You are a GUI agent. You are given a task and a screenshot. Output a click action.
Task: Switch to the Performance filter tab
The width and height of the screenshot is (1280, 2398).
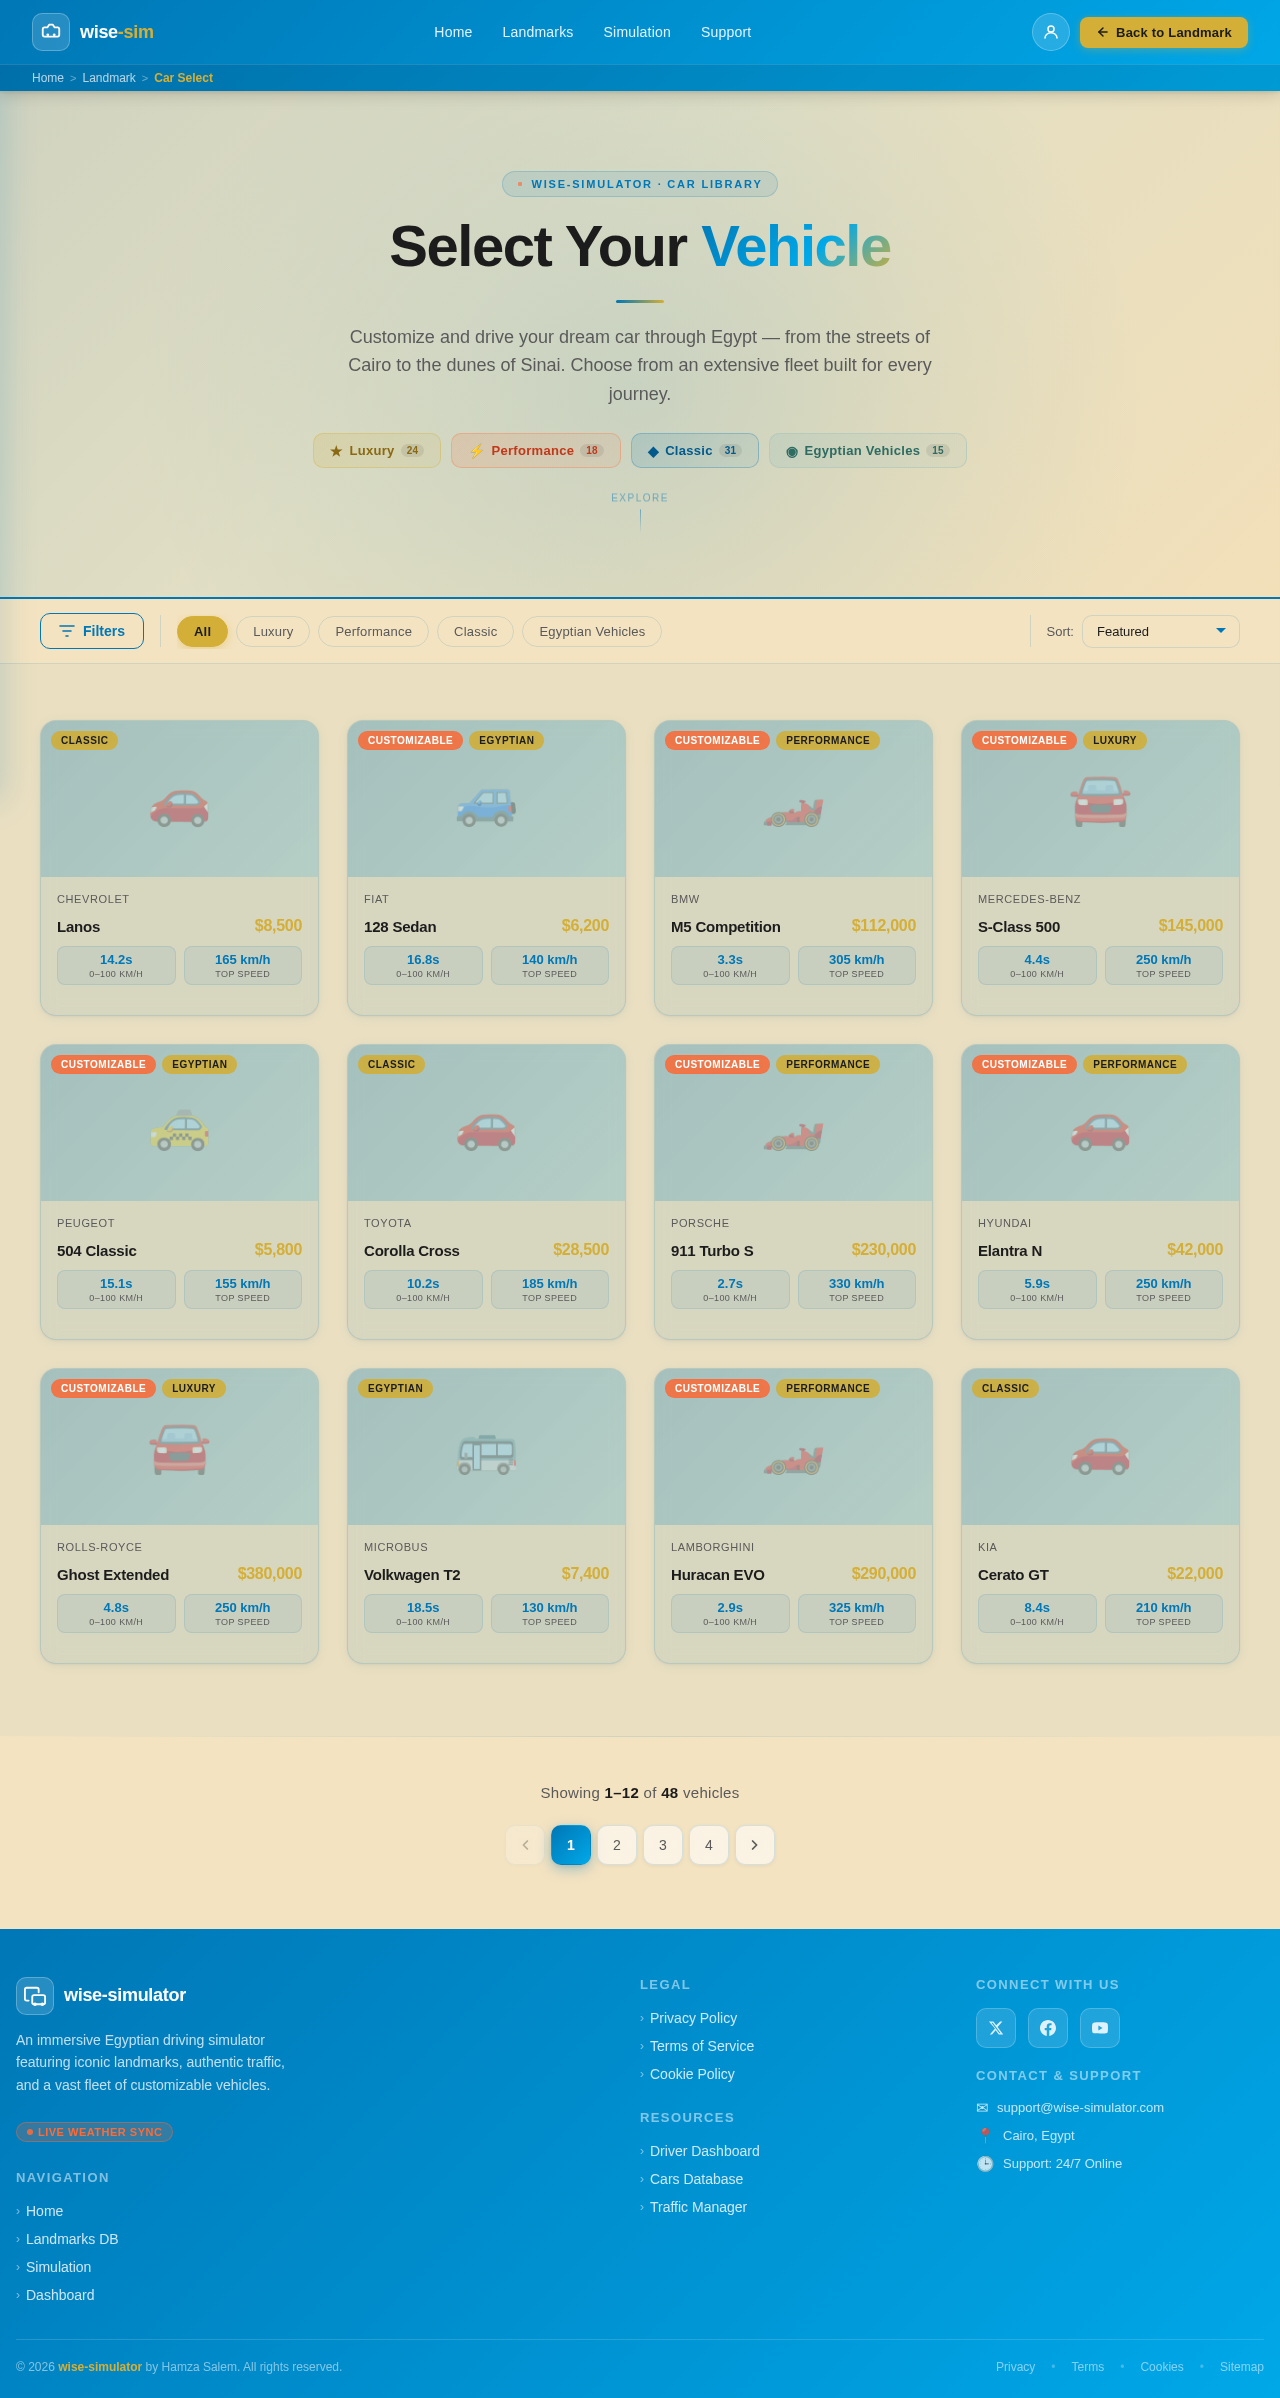[373, 632]
